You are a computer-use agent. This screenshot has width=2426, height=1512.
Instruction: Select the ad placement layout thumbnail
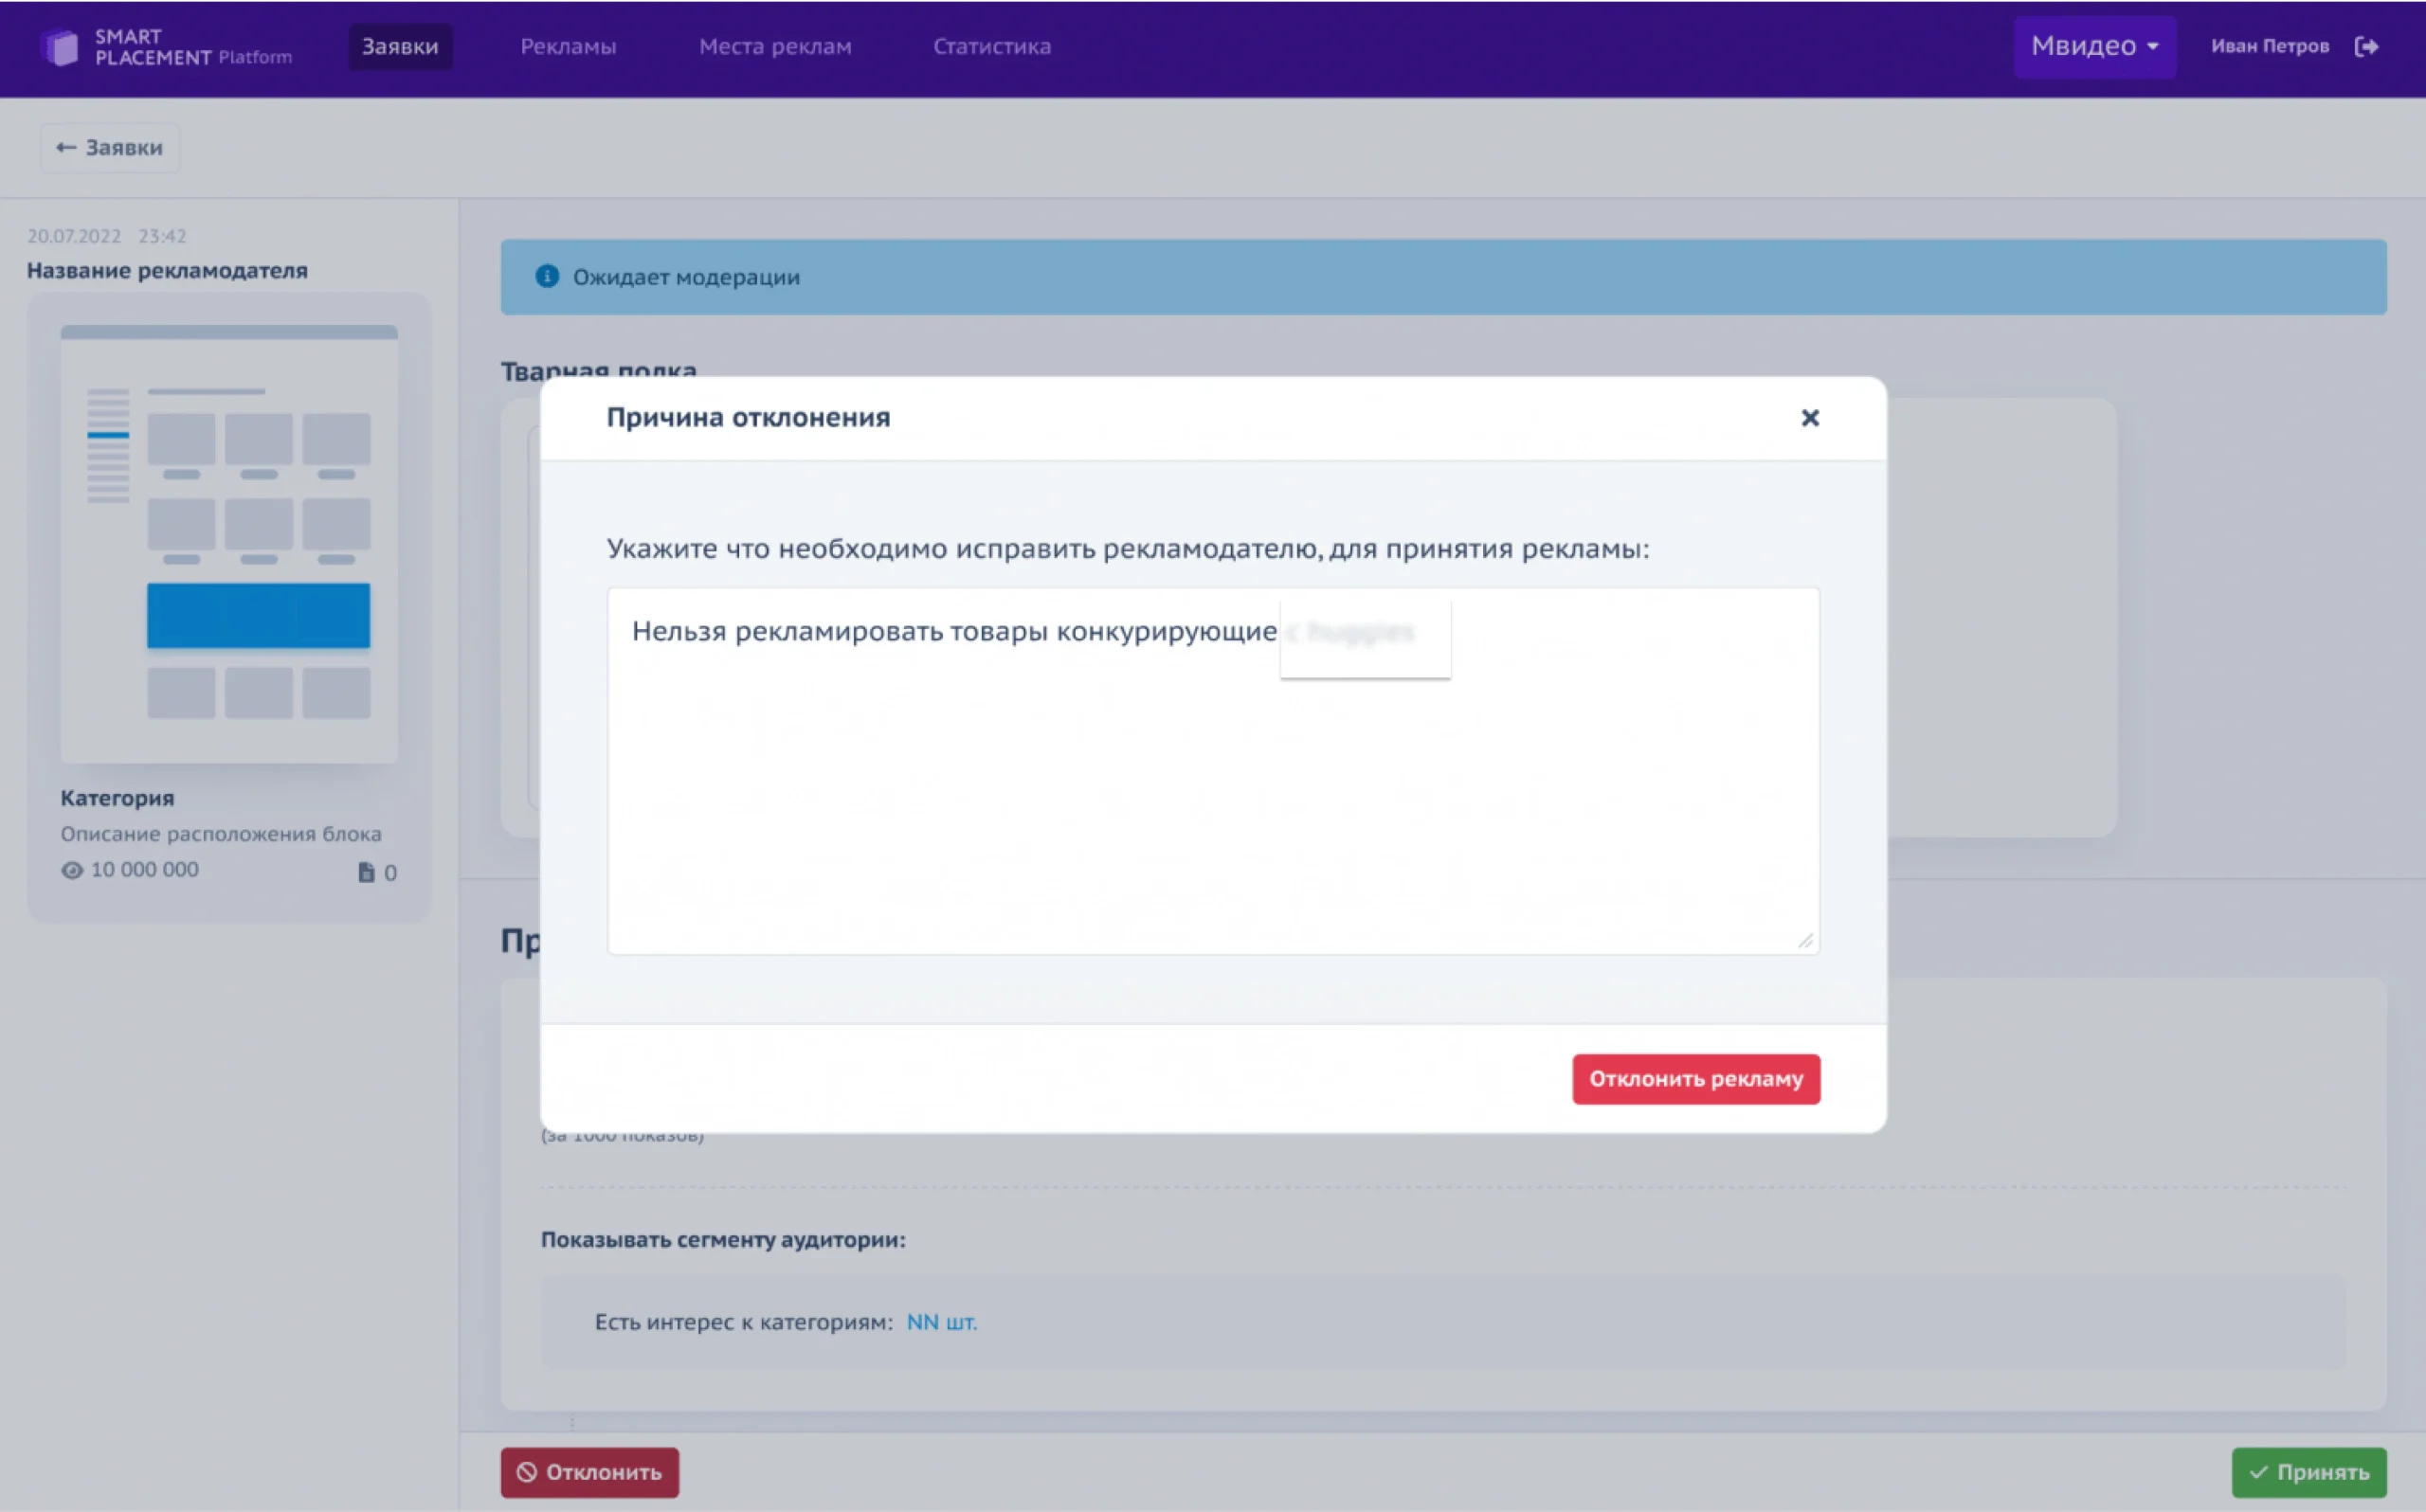229,543
